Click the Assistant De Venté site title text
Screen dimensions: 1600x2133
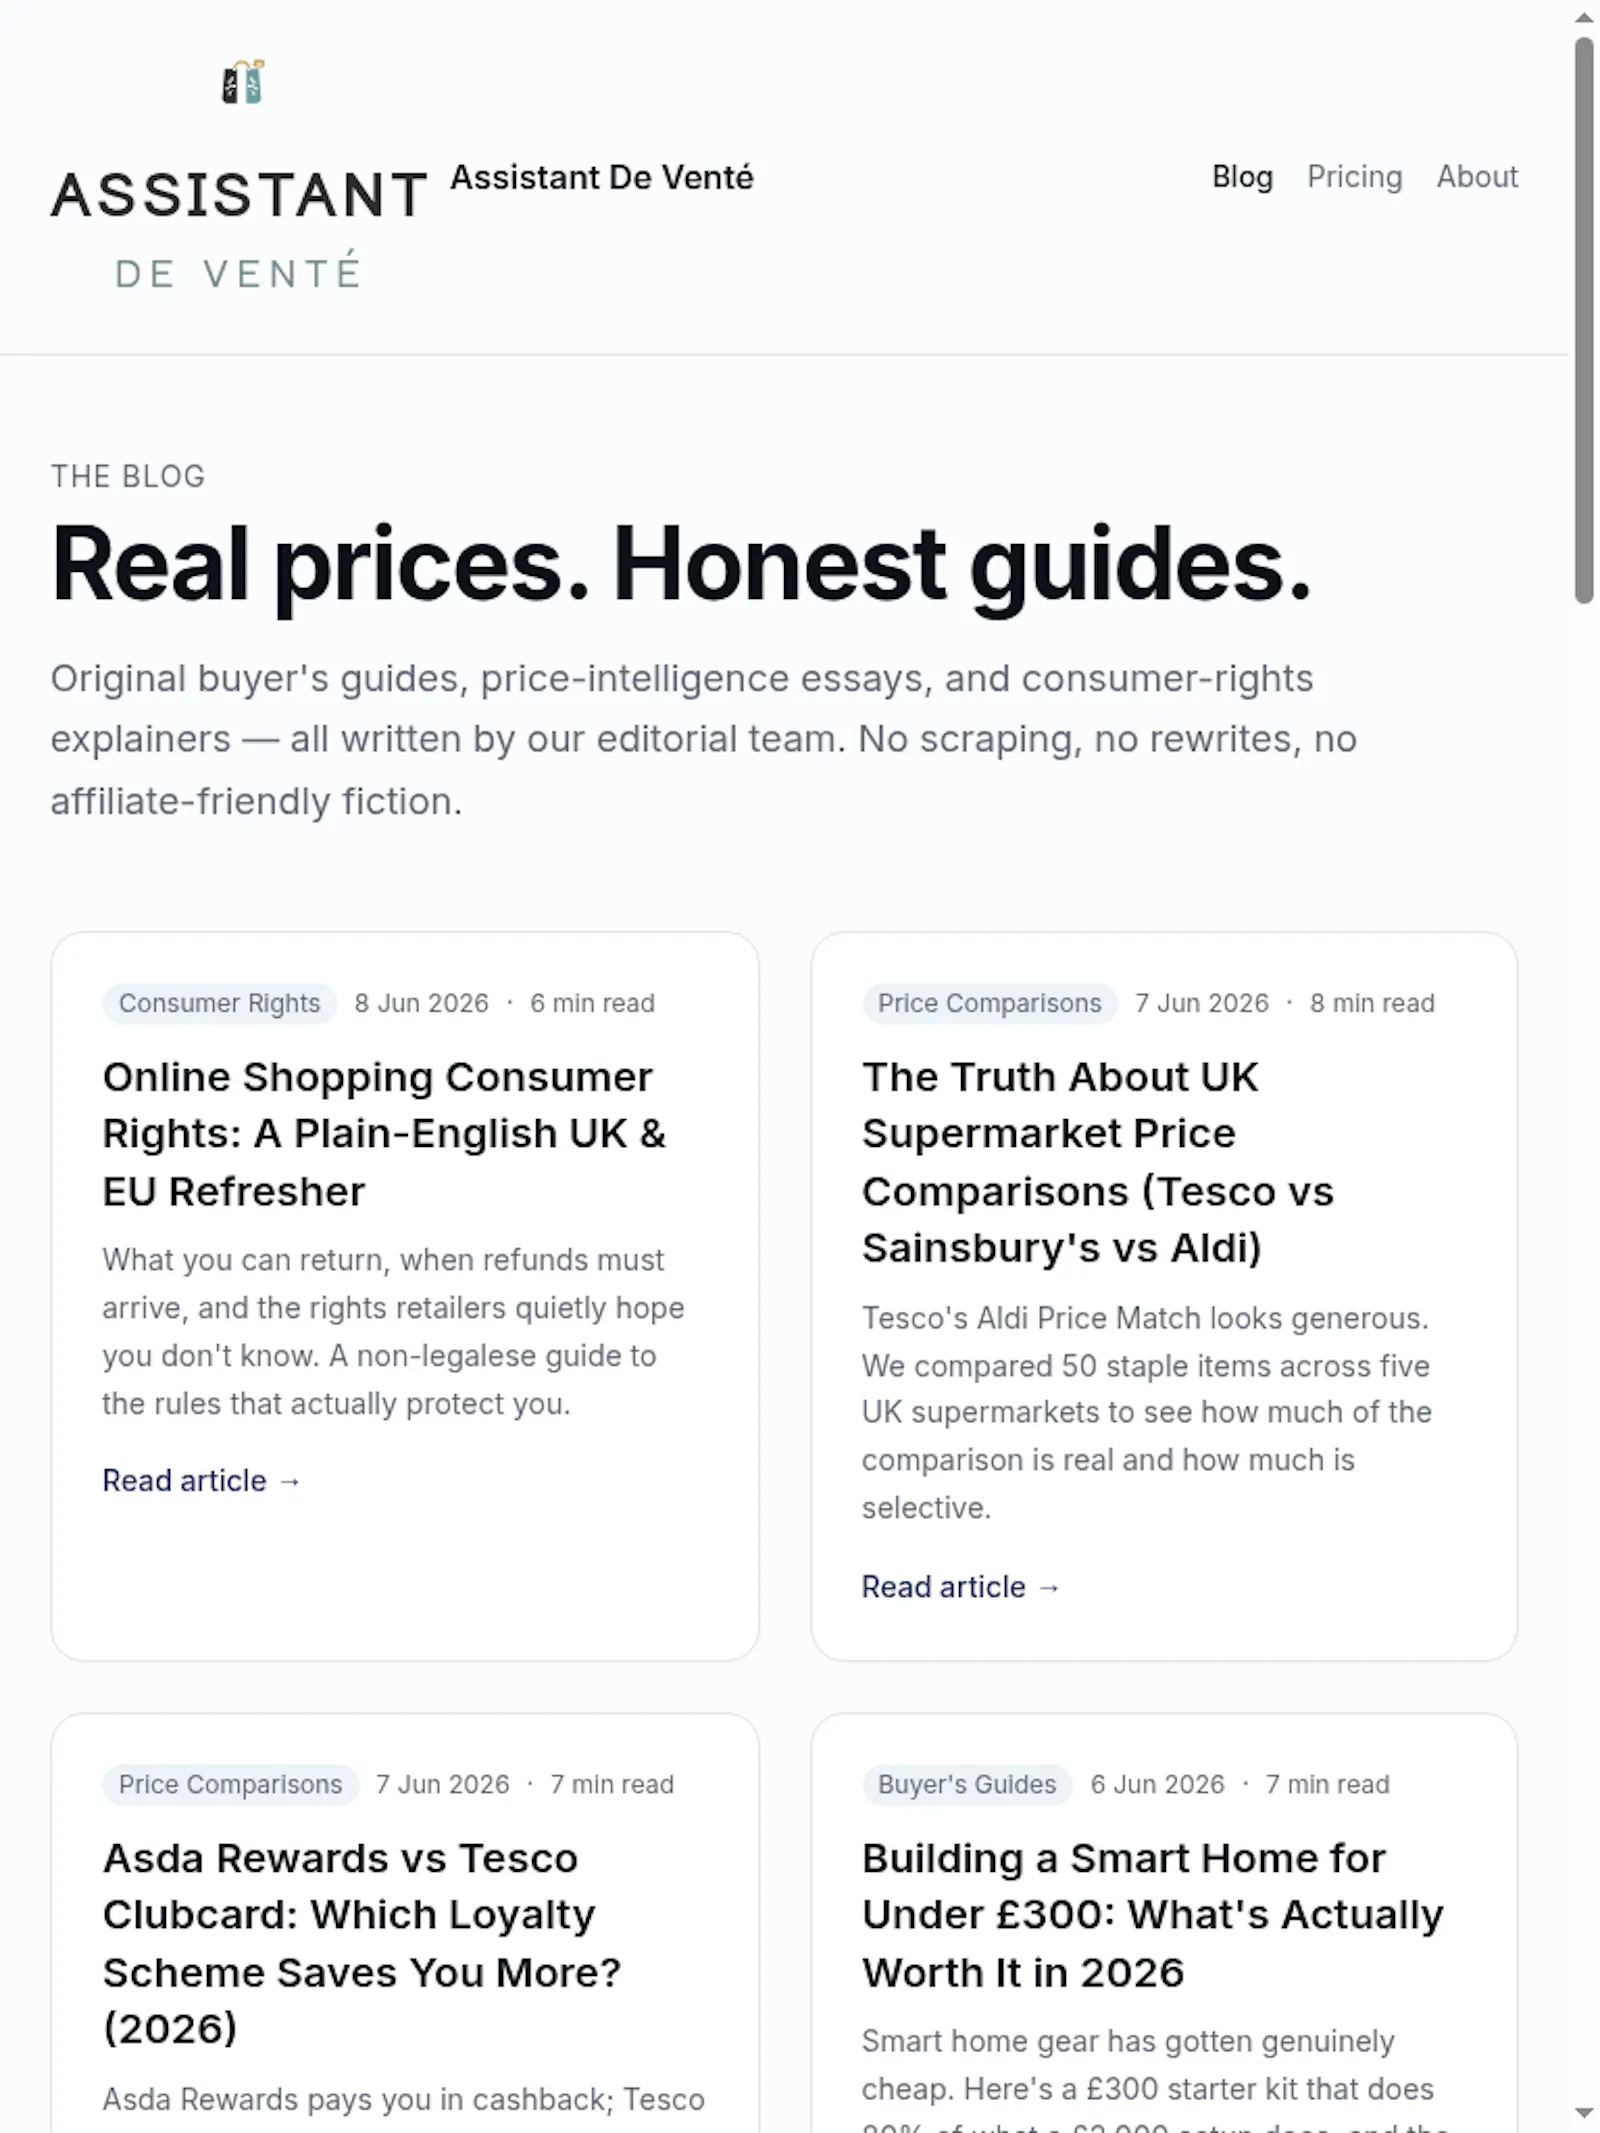[601, 177]
